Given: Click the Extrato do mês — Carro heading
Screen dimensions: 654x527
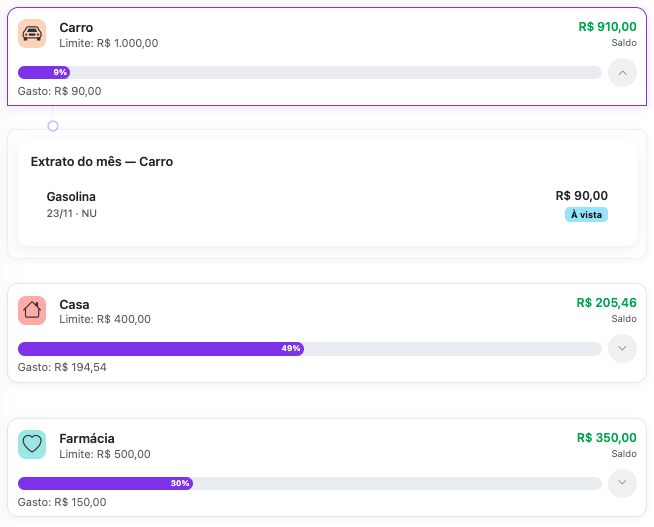Looking at the screenshot, I should [x=102, y=161].
